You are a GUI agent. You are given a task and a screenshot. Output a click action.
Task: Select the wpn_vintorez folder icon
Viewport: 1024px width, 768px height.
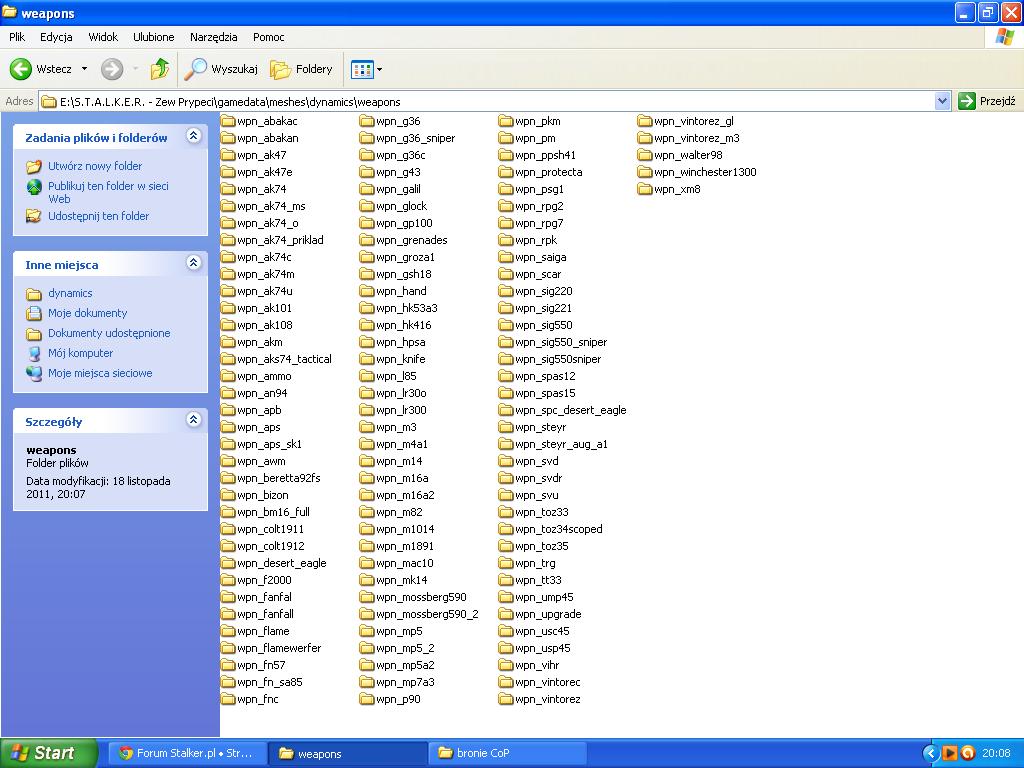[x=505, y=699]
